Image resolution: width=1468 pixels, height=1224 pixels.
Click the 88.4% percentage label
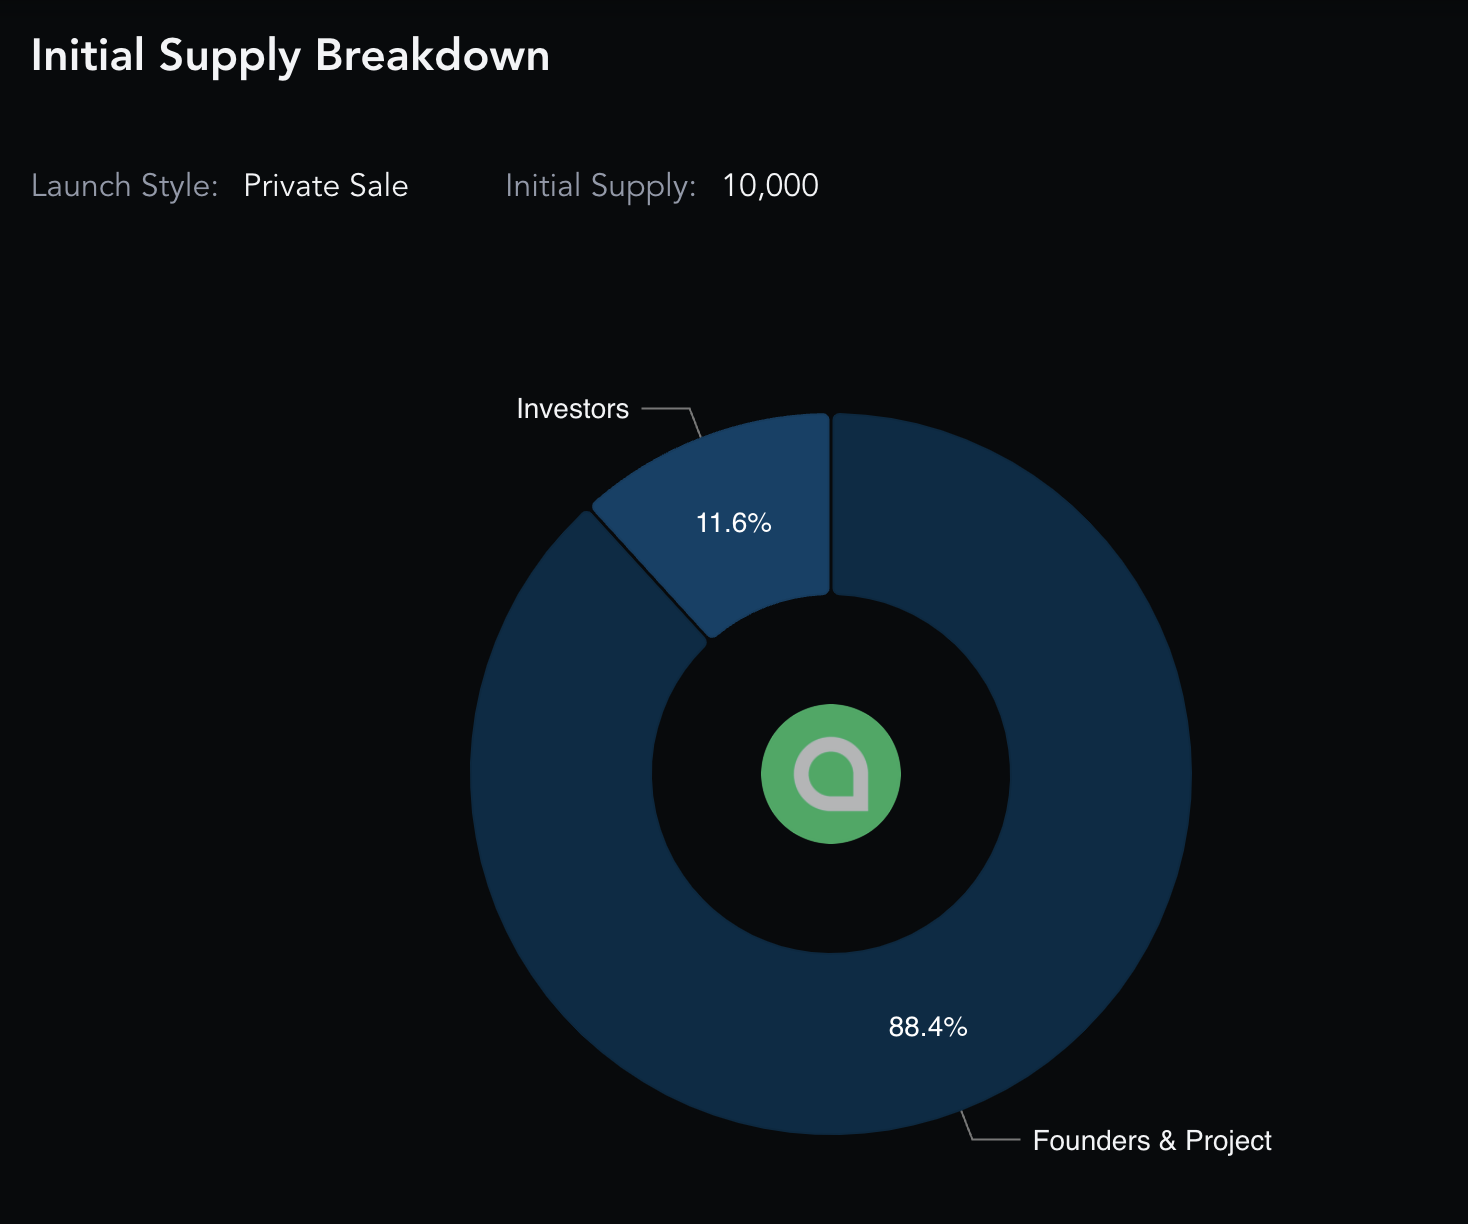[928, 1027]
